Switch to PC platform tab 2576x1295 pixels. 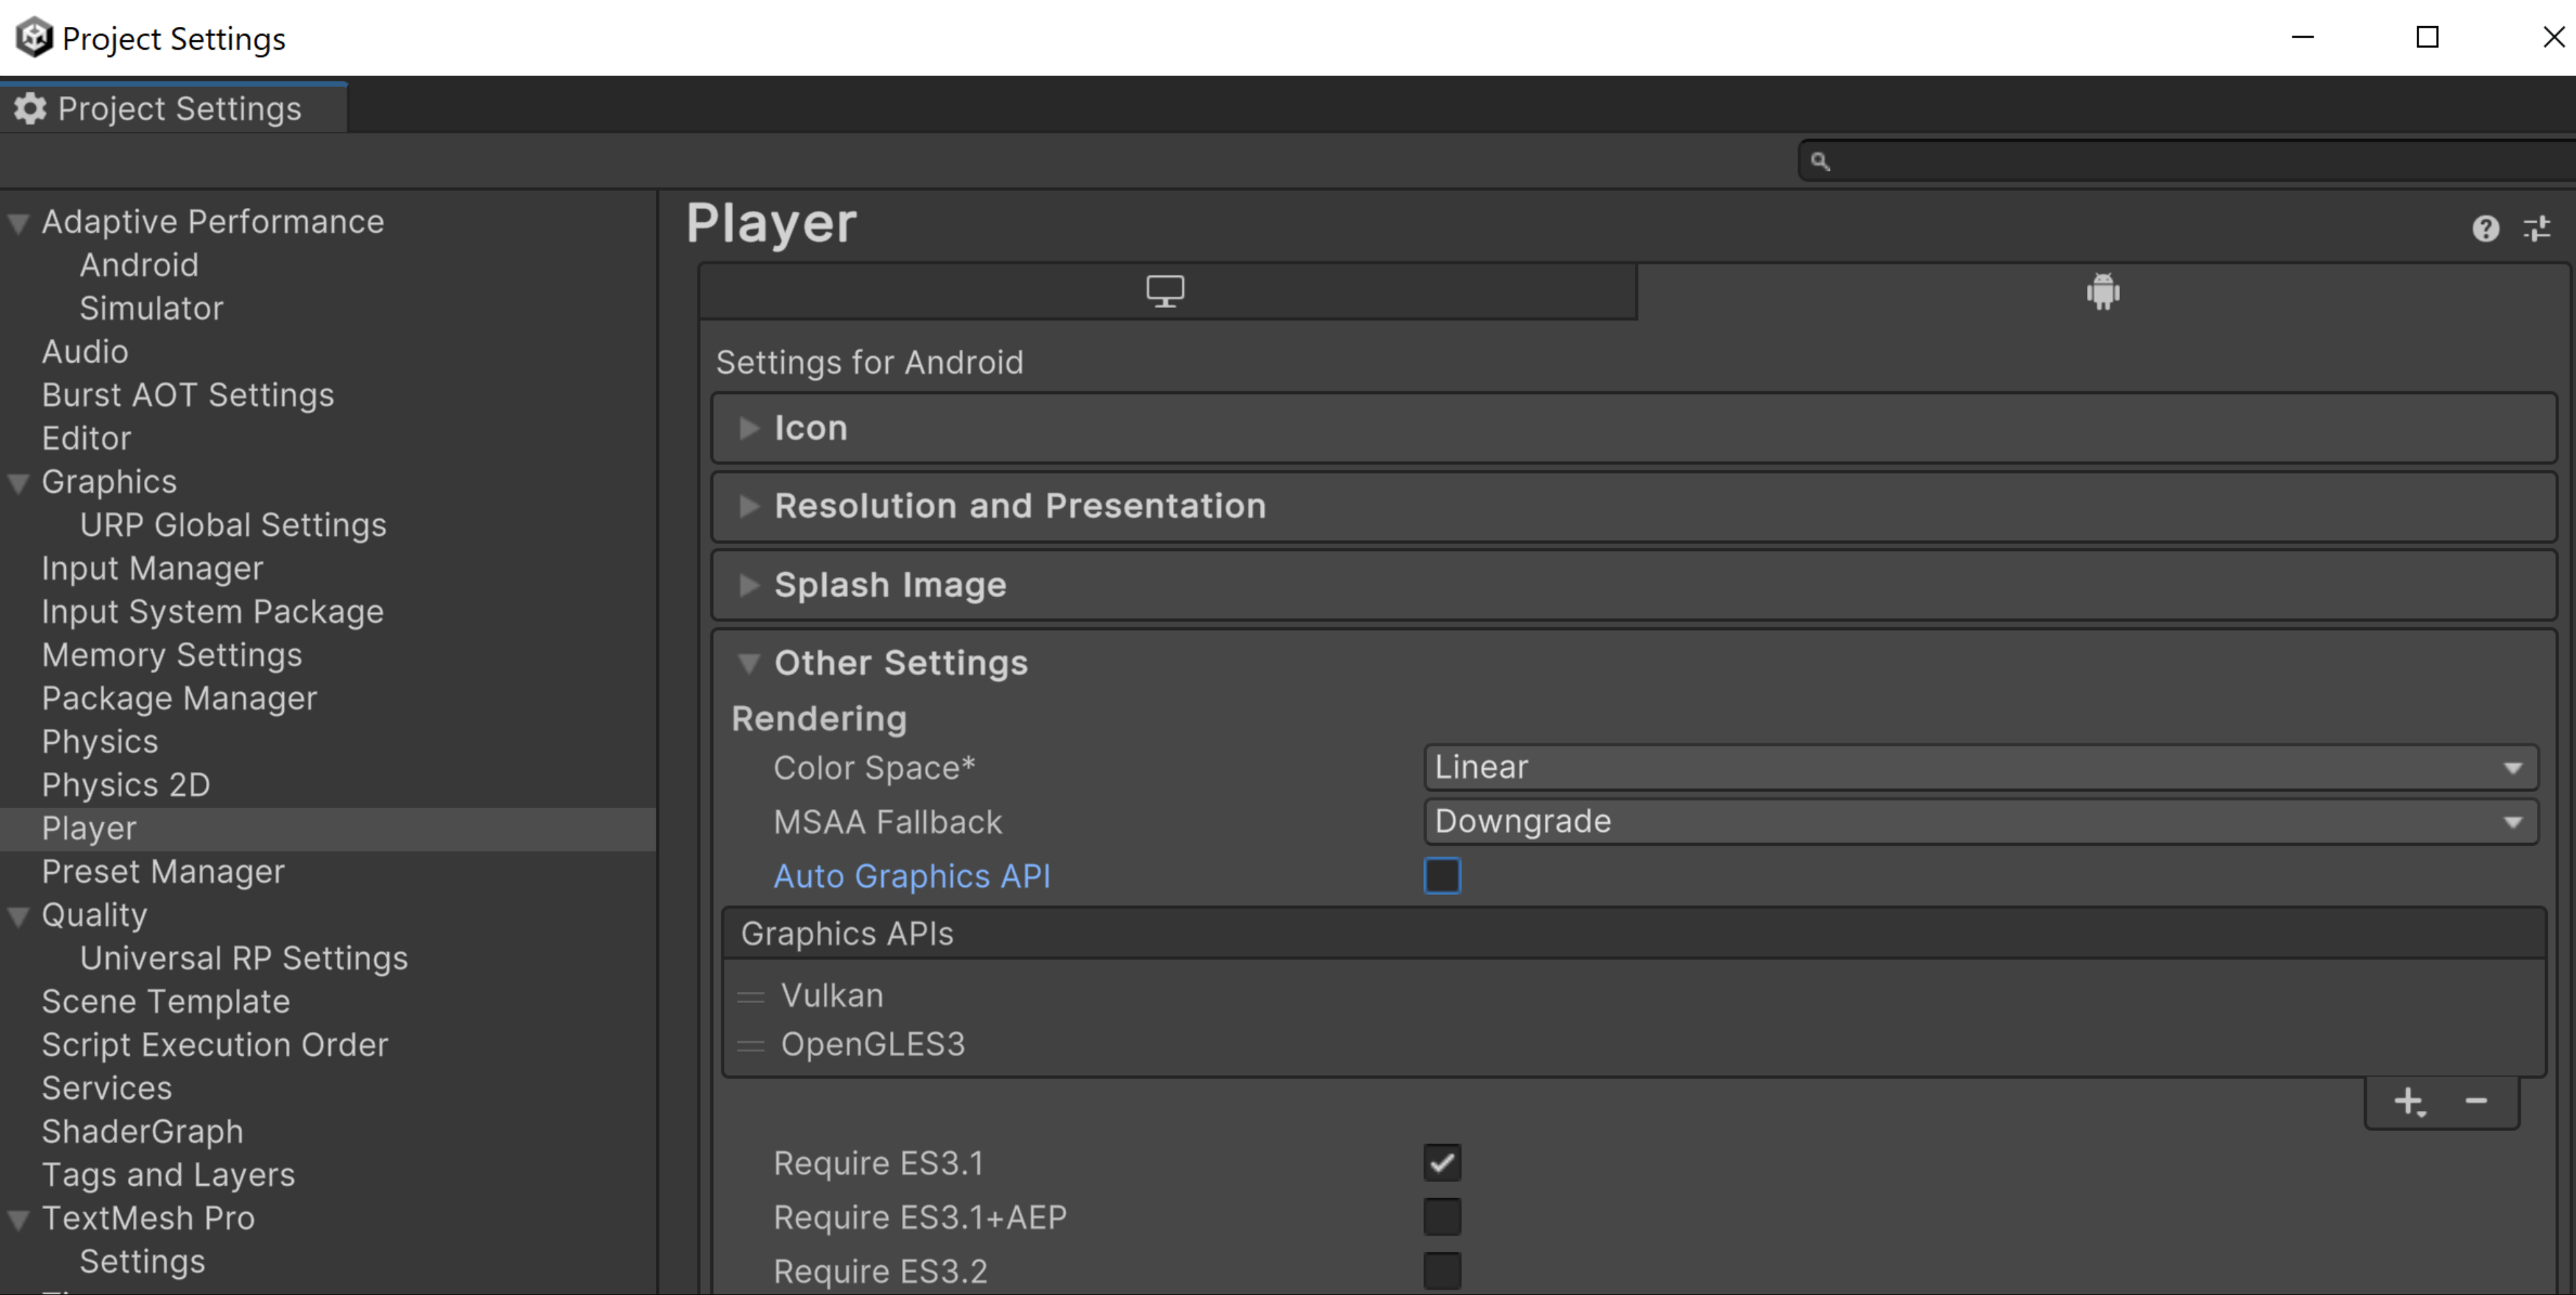click(1166, 294)
